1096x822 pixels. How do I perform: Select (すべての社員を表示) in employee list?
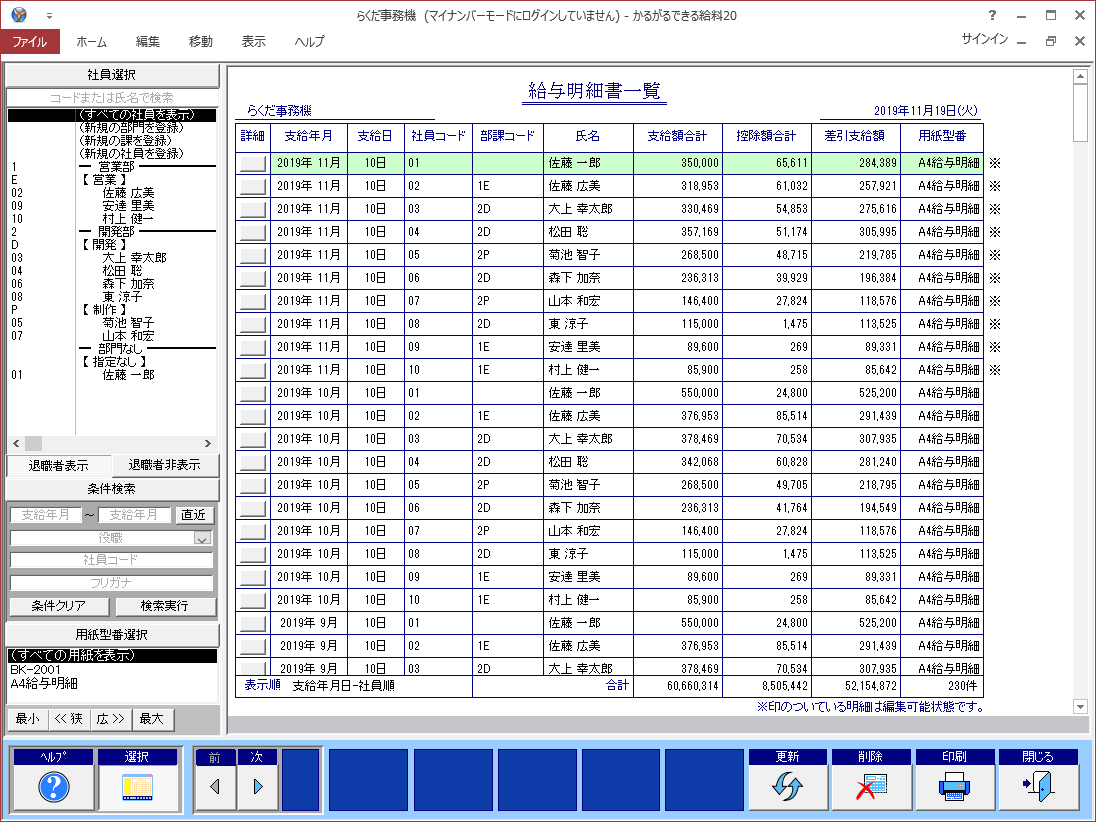click(x=112, y=115)
